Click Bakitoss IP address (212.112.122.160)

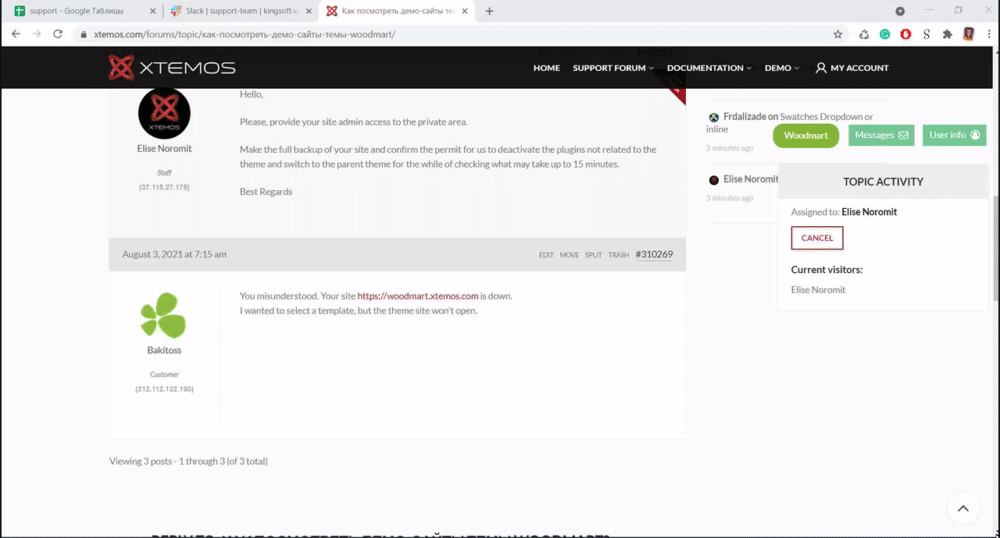click(164, 389)
